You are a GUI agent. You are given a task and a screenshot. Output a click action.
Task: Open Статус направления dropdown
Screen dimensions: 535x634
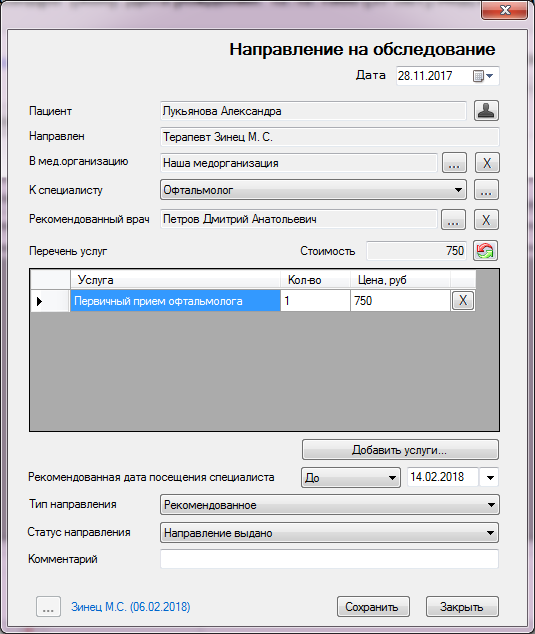click(x=330, y=533)
